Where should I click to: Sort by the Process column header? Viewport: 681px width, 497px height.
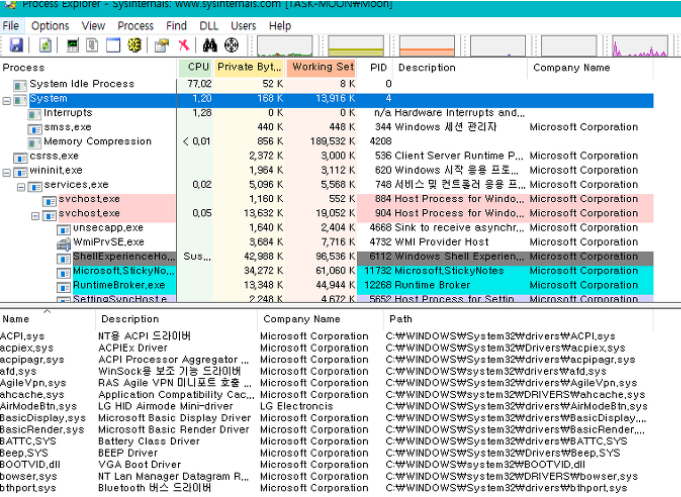pyautogui.click(x=88, y=67)
